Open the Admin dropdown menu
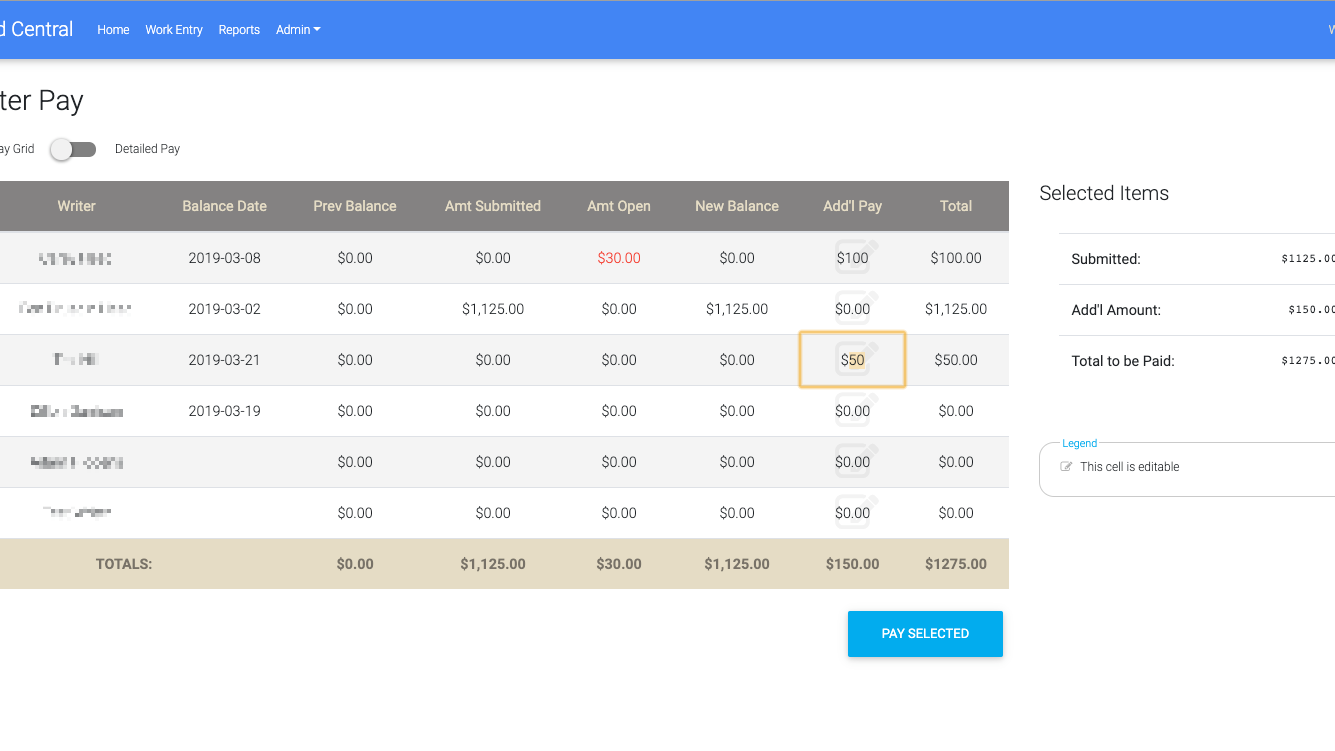 point(298,30)
